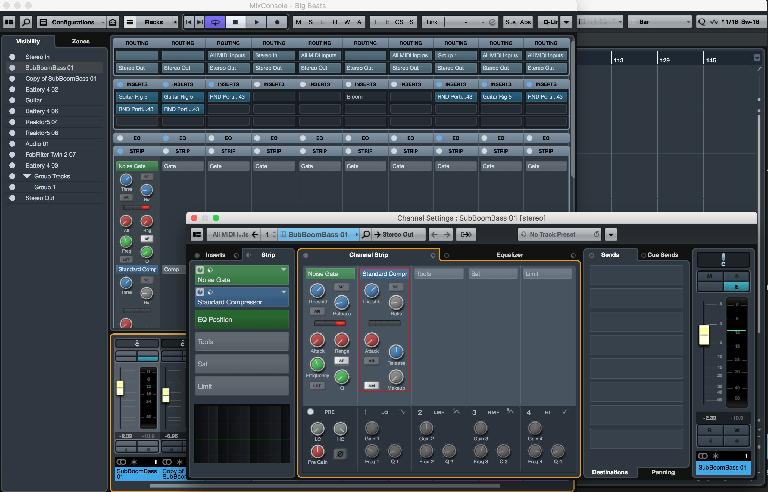Screen dimensions: 768x492
Task: Collapse the Group Tracks folder
Action: click(x=27, y=176)
